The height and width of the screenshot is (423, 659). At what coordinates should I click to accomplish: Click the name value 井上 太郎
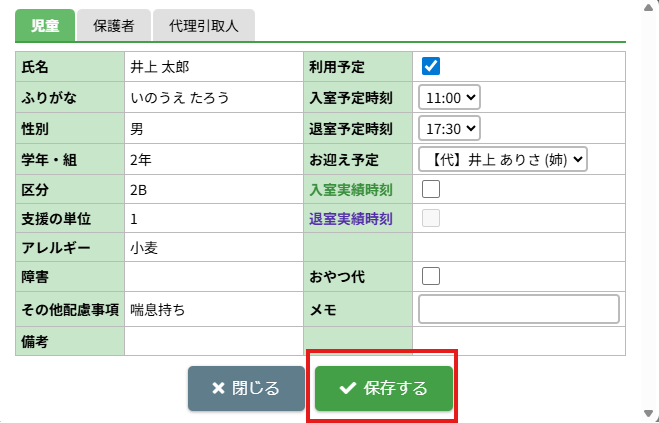point(160,68)
